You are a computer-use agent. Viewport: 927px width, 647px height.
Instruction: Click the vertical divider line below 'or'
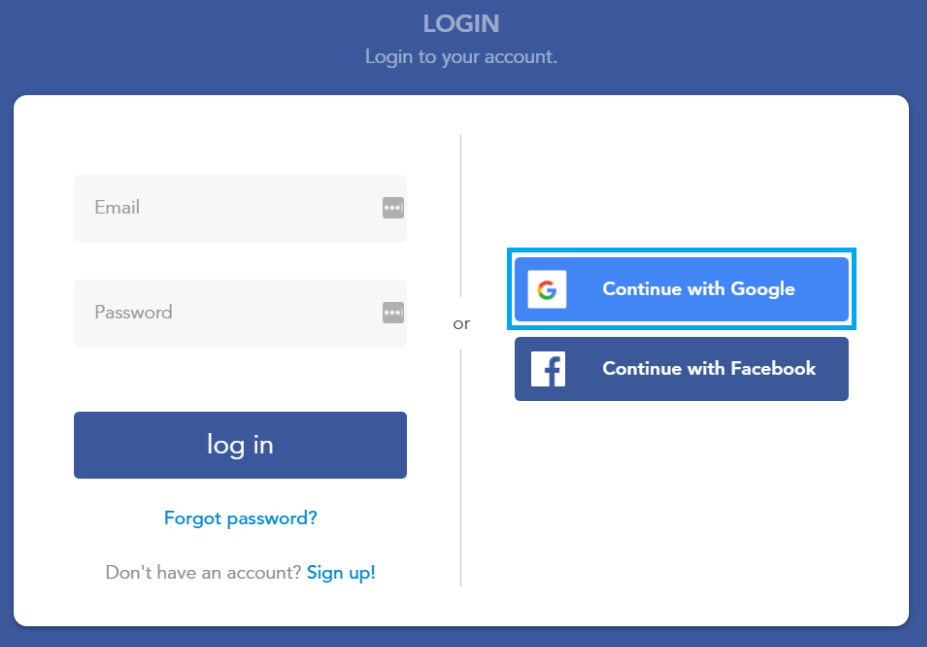point(461,467)
